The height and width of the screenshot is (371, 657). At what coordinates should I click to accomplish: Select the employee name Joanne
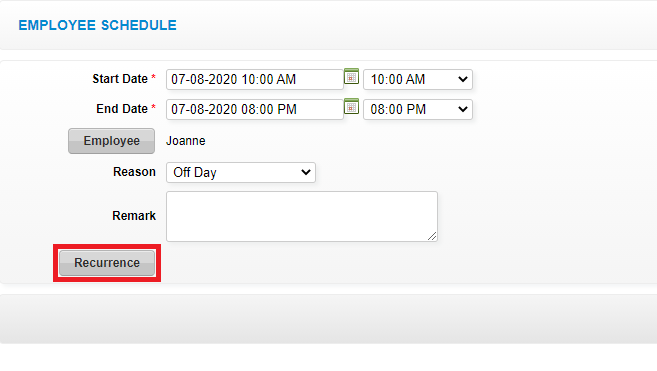[x=186, y=141]
